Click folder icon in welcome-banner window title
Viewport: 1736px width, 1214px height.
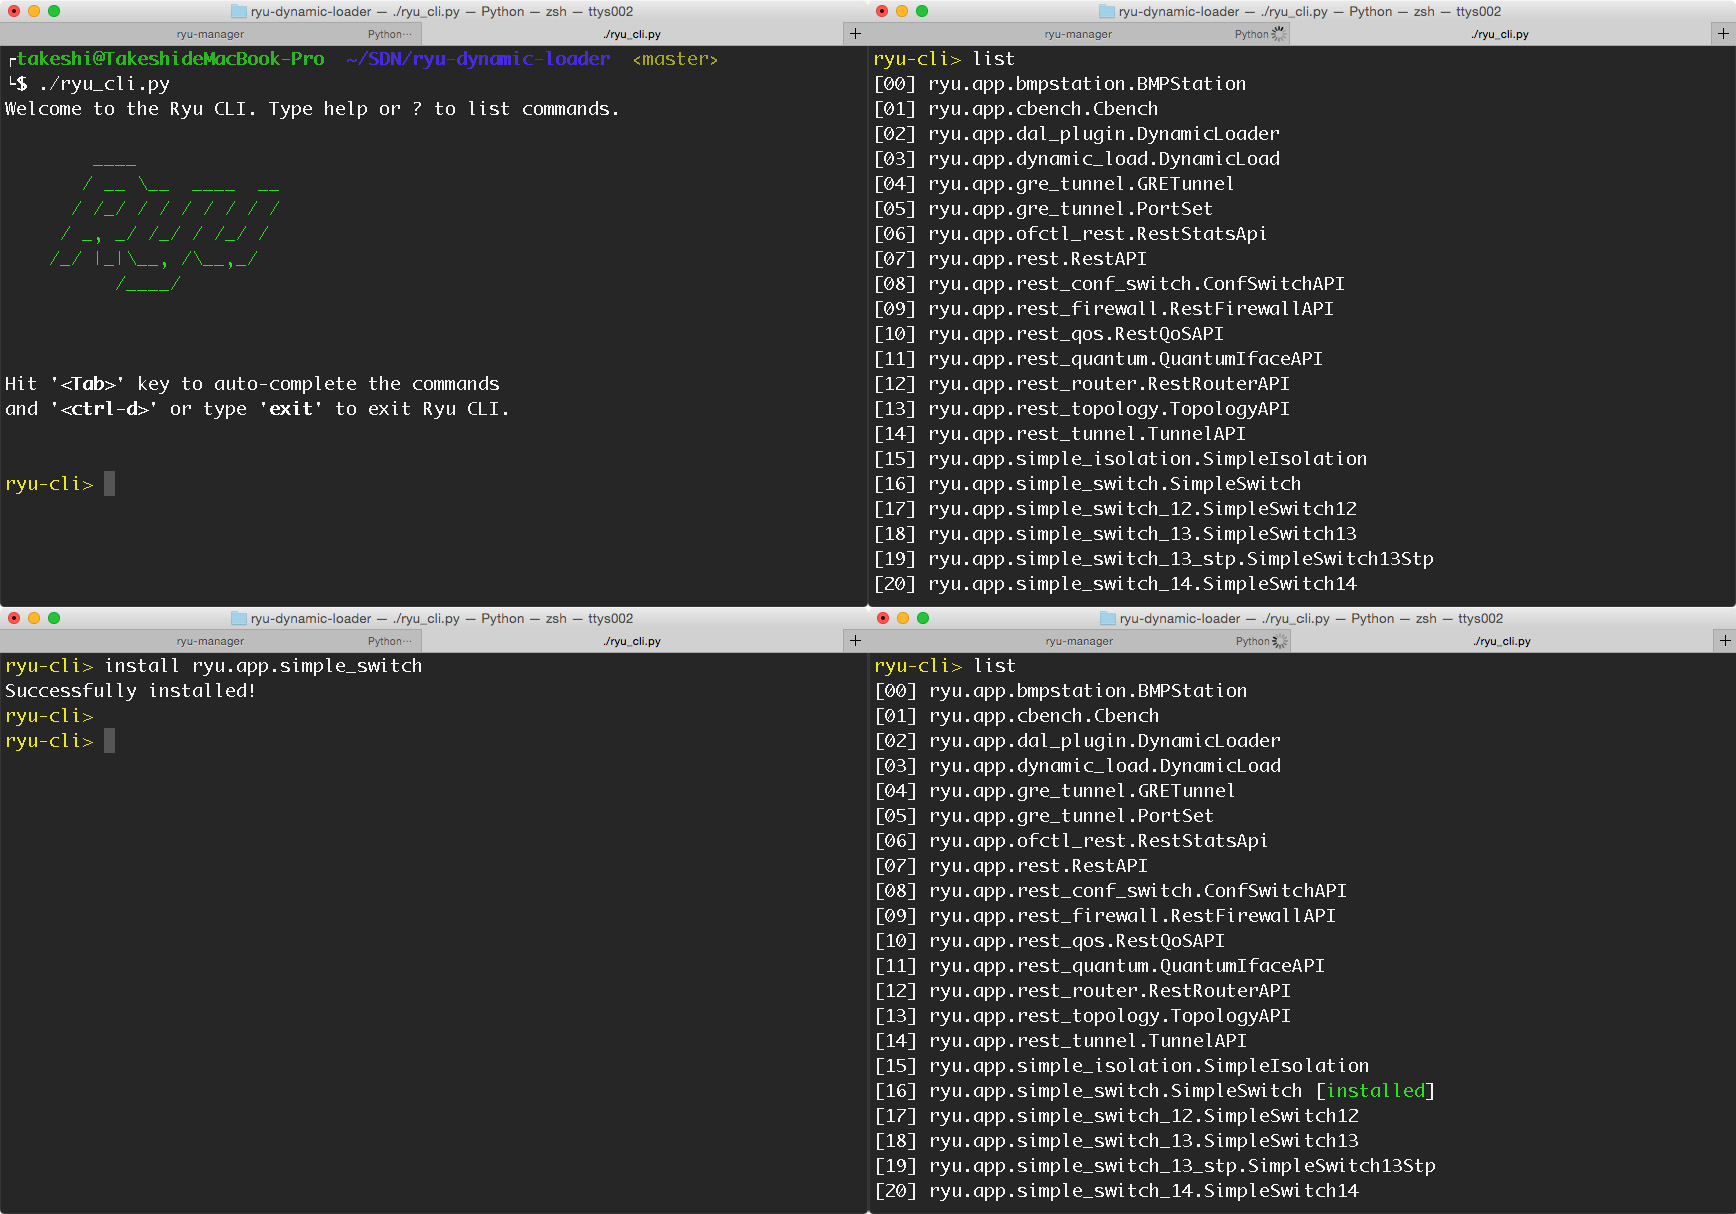pos(238,11)
